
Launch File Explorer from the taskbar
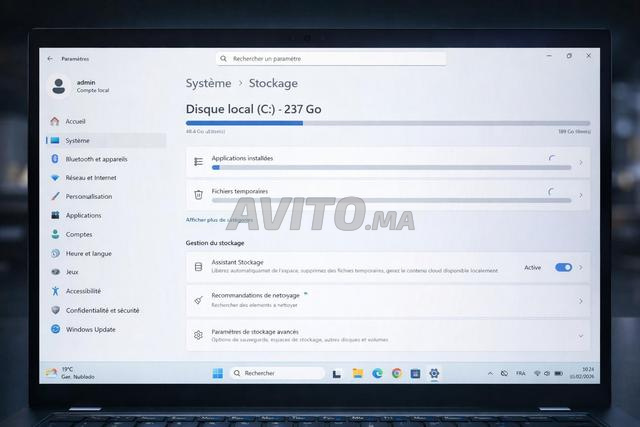(x=357, y=373)
